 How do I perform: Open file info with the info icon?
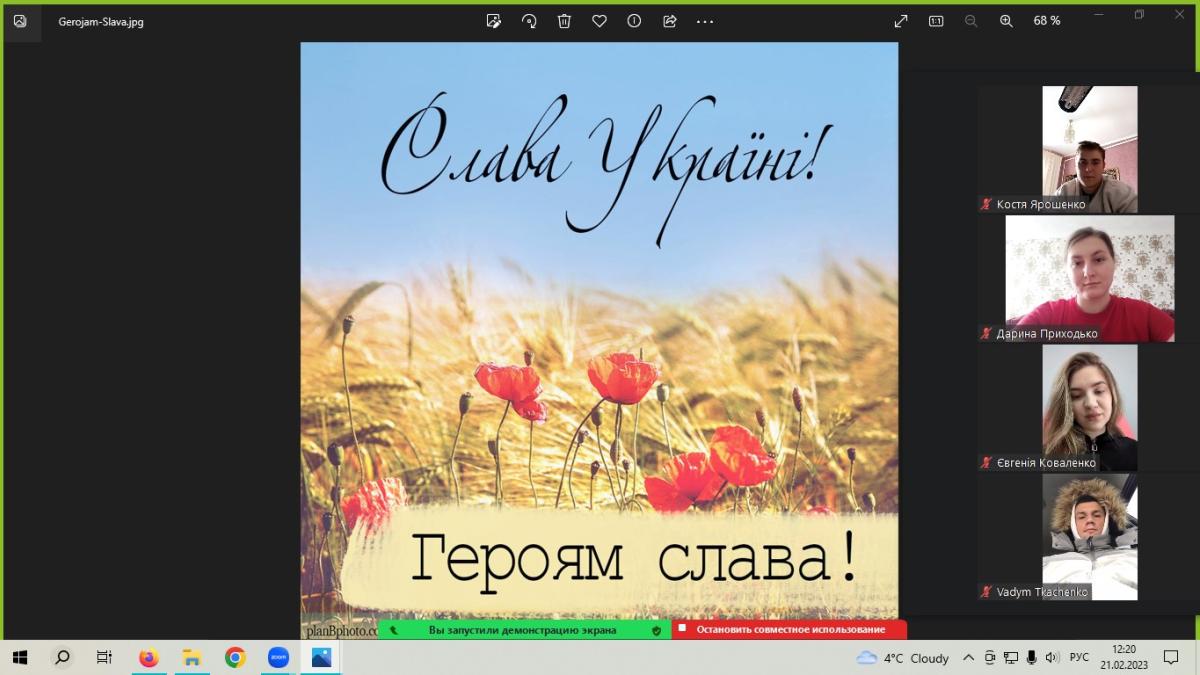634,21
